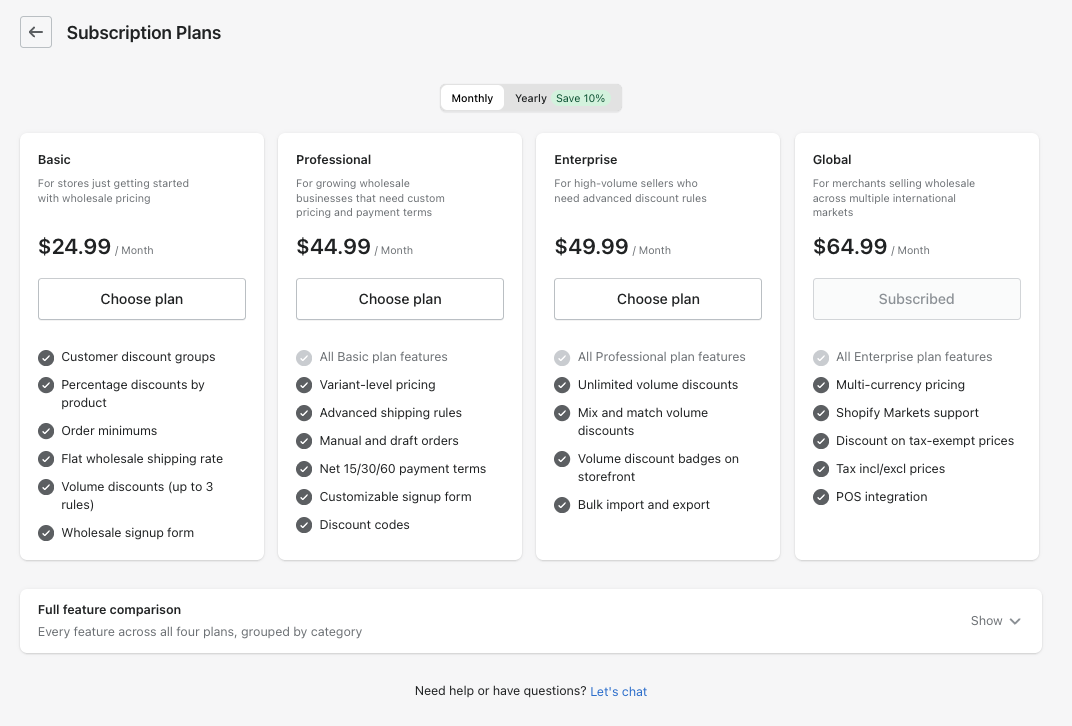Click checkmark beside Customer discount groups
The width and height of the screenshot is (1072, 726).
pyautogui.click(x=46, y=358)
